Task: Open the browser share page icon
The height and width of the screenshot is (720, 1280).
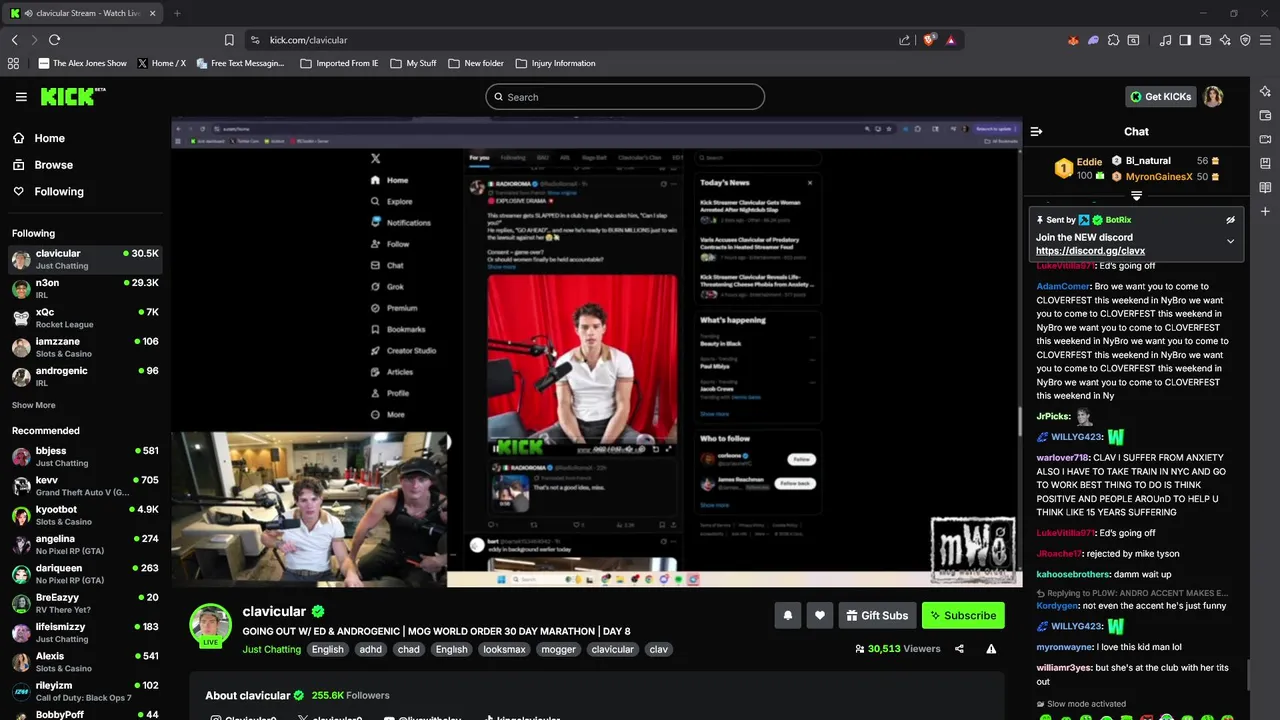Action: [905, 40]
